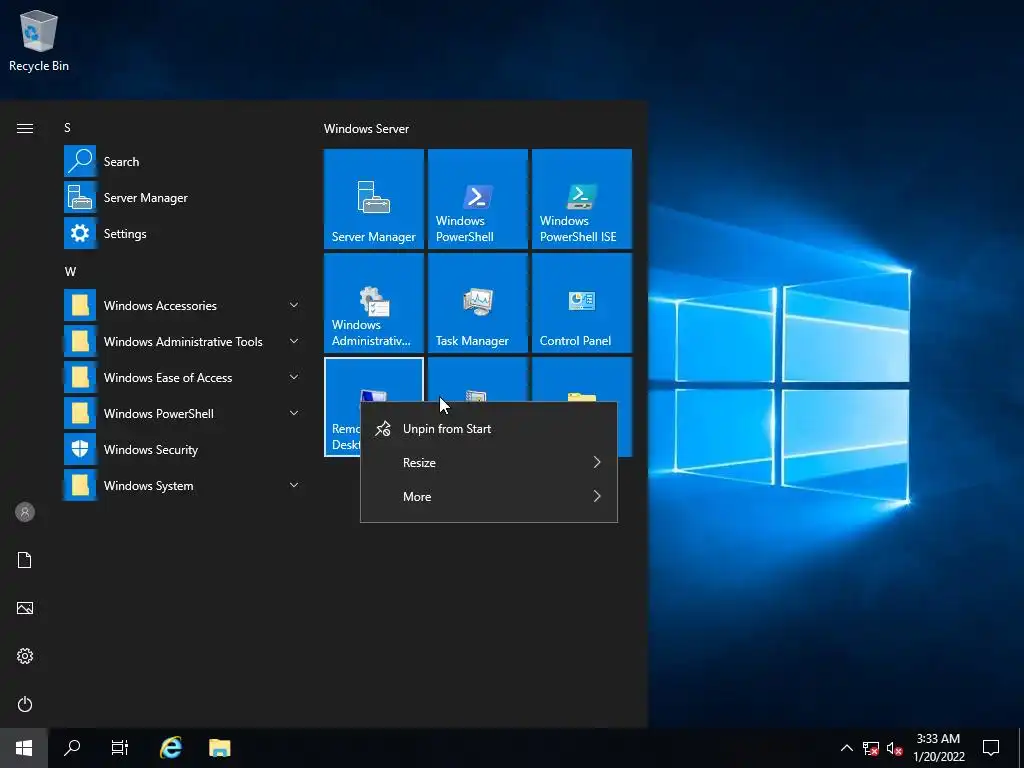Image resolution: width=1024 pixels, height=768 pixels.
Task: Click the Windows Server group title
Action: (366, 129)
